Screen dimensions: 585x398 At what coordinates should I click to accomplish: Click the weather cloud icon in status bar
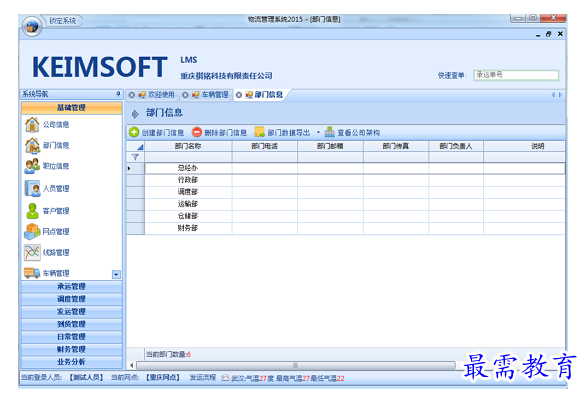coord(225,378)
